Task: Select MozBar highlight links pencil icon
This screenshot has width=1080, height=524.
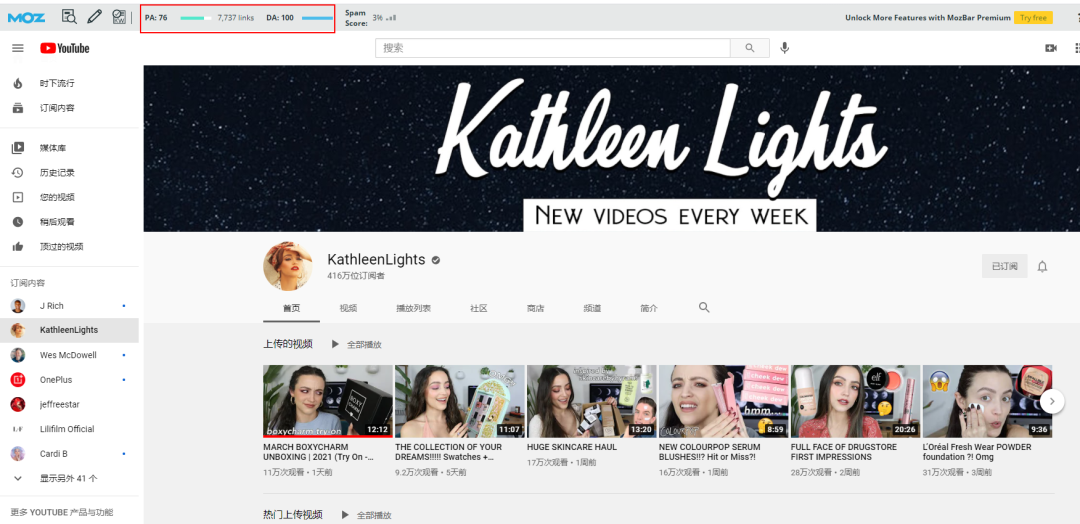Action: pos(94,17)
